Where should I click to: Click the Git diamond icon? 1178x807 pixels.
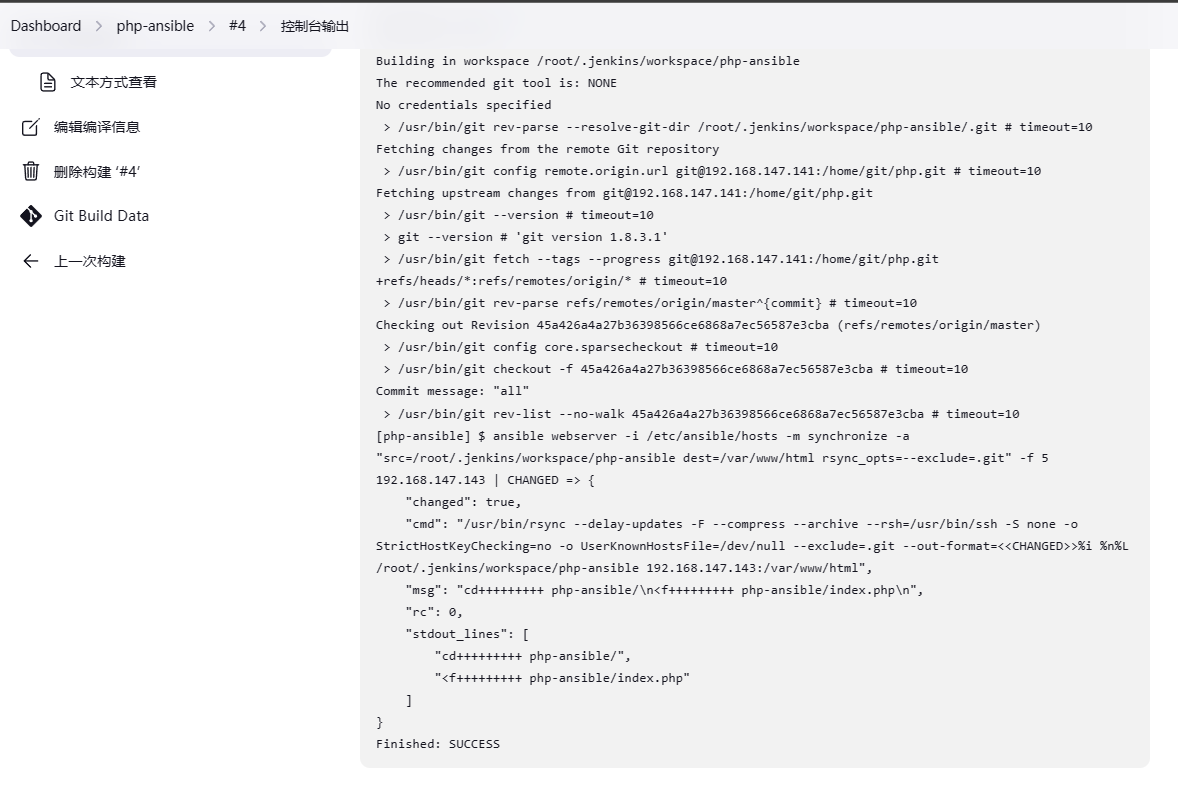30,216
